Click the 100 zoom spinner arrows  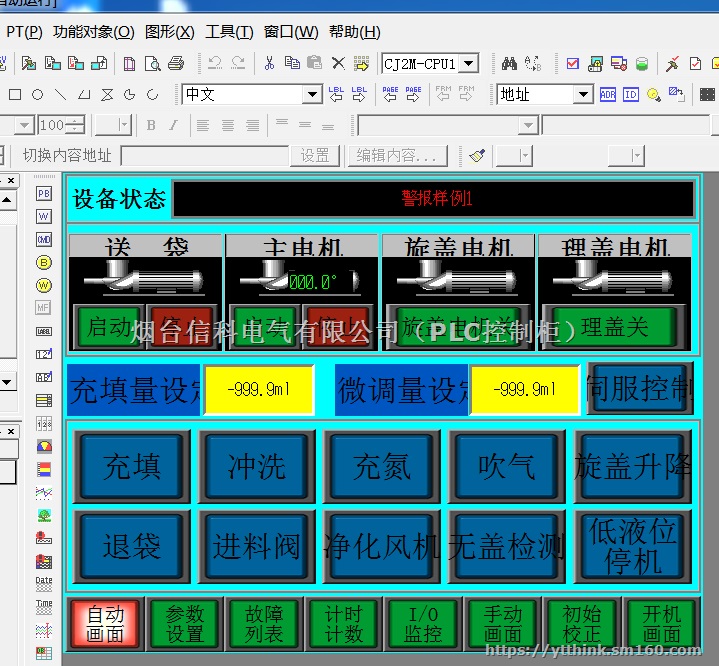[75, 125]
